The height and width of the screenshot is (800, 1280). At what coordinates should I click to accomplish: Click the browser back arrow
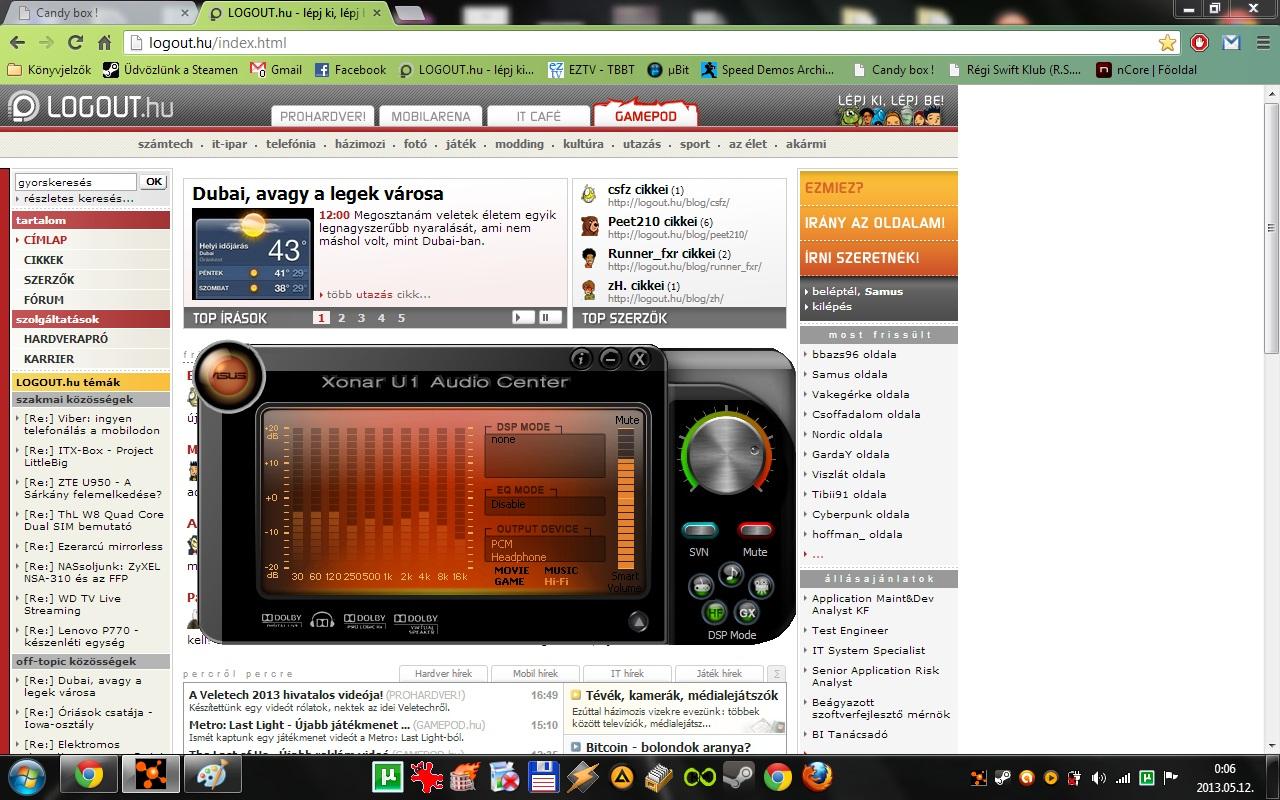click(x=17, y=42)
